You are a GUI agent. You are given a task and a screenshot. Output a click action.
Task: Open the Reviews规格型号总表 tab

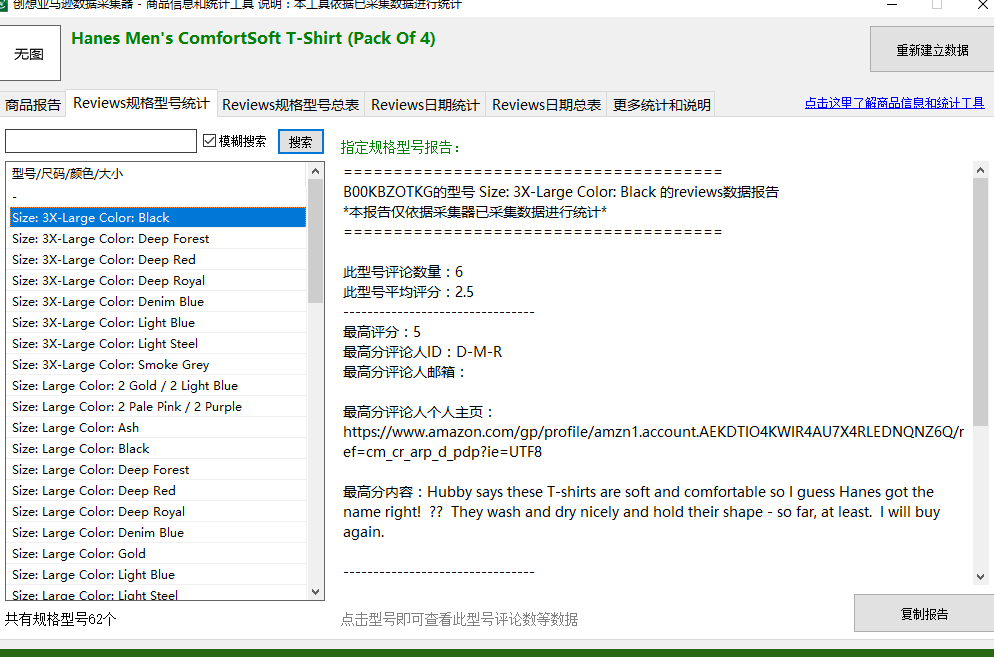pos(290,105)
